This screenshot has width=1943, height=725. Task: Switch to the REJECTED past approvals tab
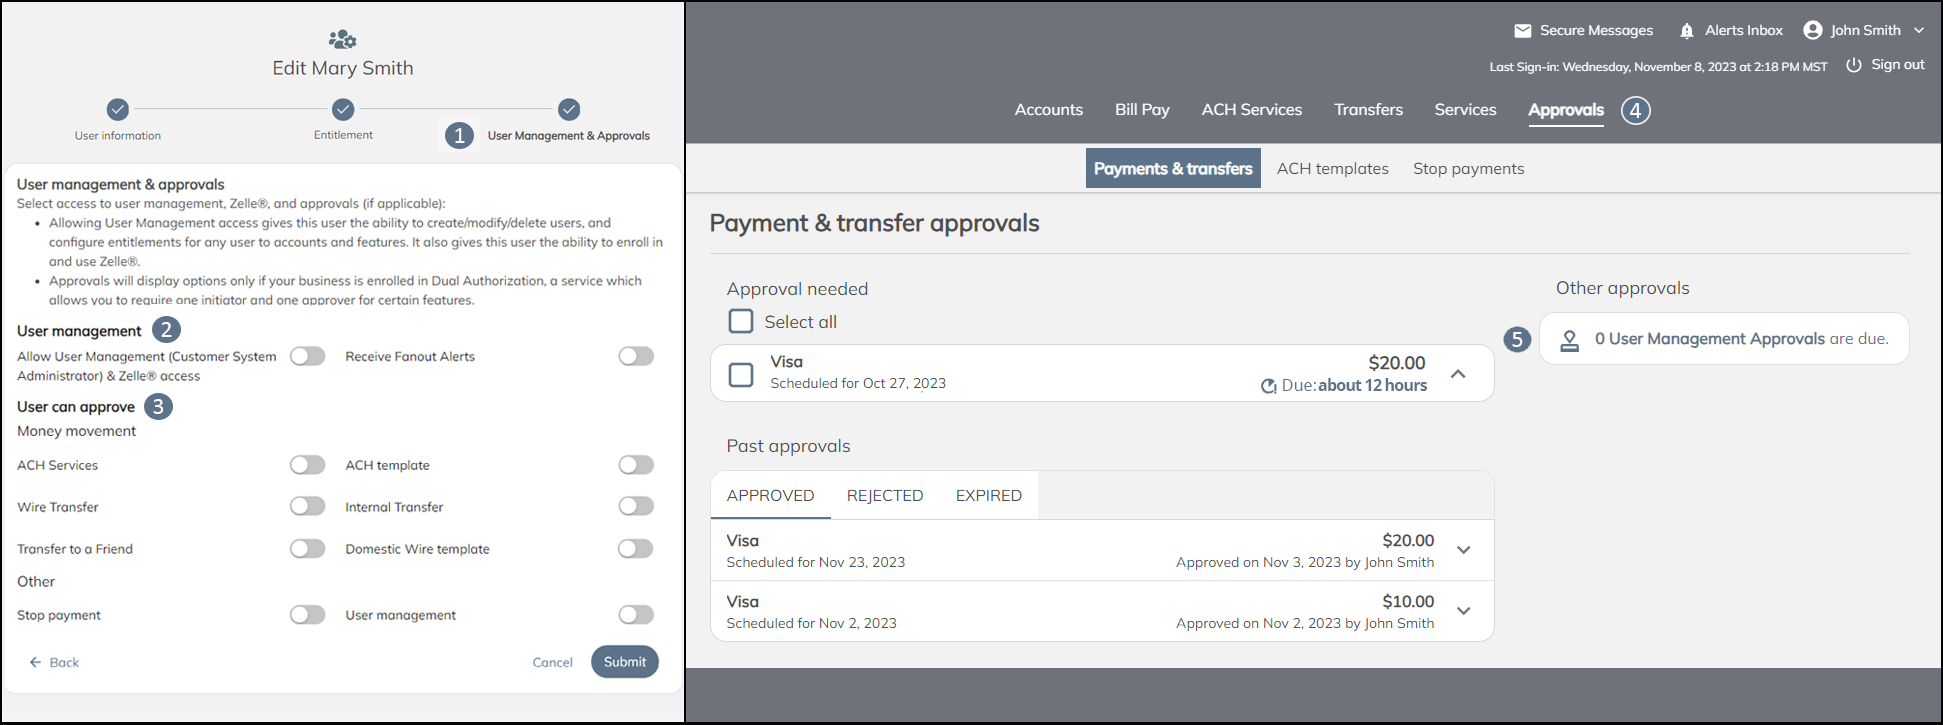coord(884,496)
